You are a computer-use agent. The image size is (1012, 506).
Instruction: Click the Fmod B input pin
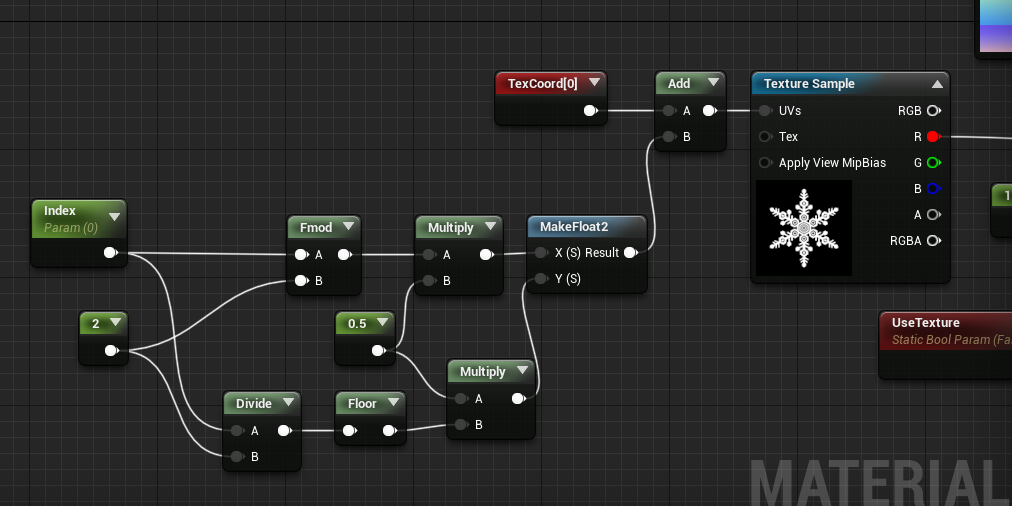coord(301,280)
